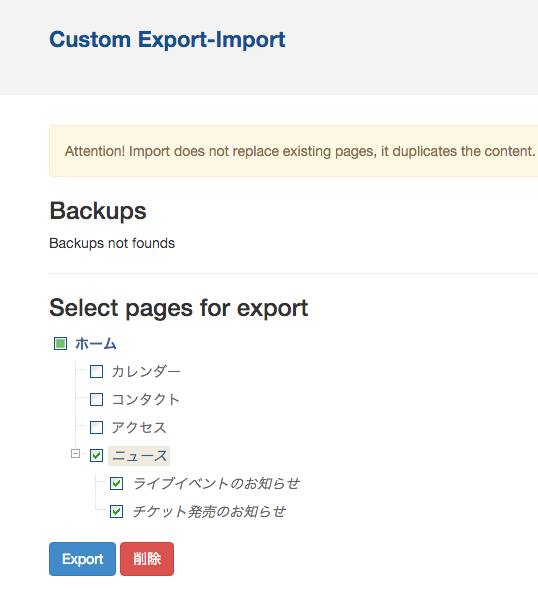Uncheck the ライブイベントのお知らせ checkbox
Viewport: 538px width, 592px height.
click(x=116, y=484)
